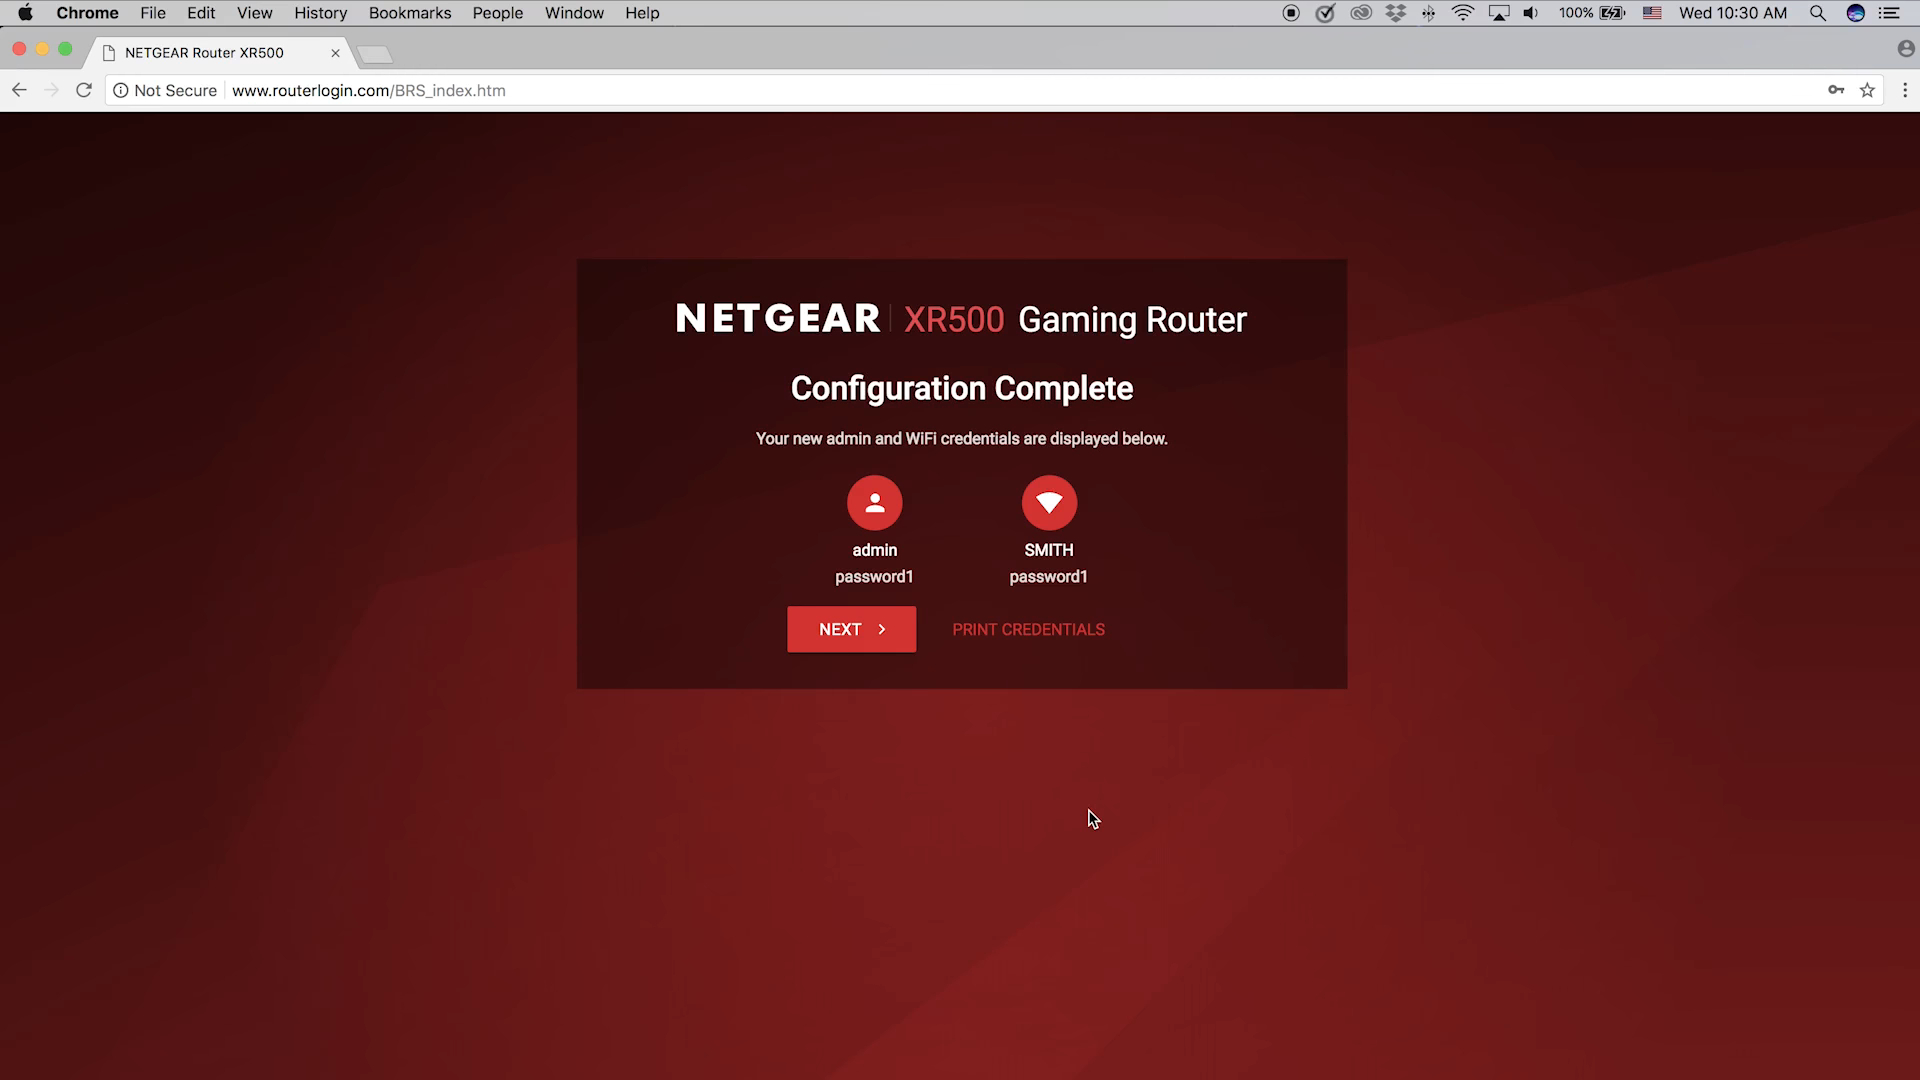This screenshot has width=1920, height=1080.
Task: Click the browser back navigation arrow
Action: [x=18, y=90]
